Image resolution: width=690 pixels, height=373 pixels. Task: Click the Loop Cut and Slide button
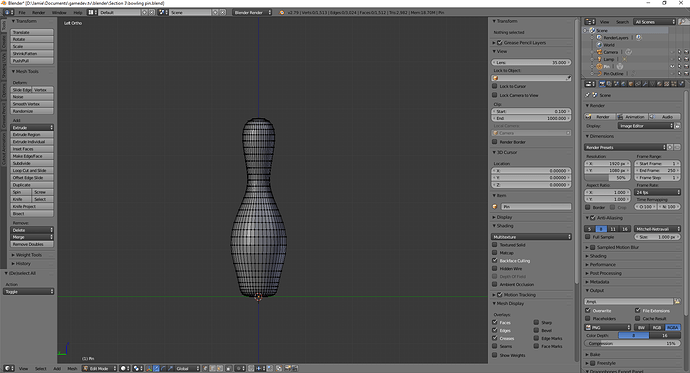click(x=32, y=170)
